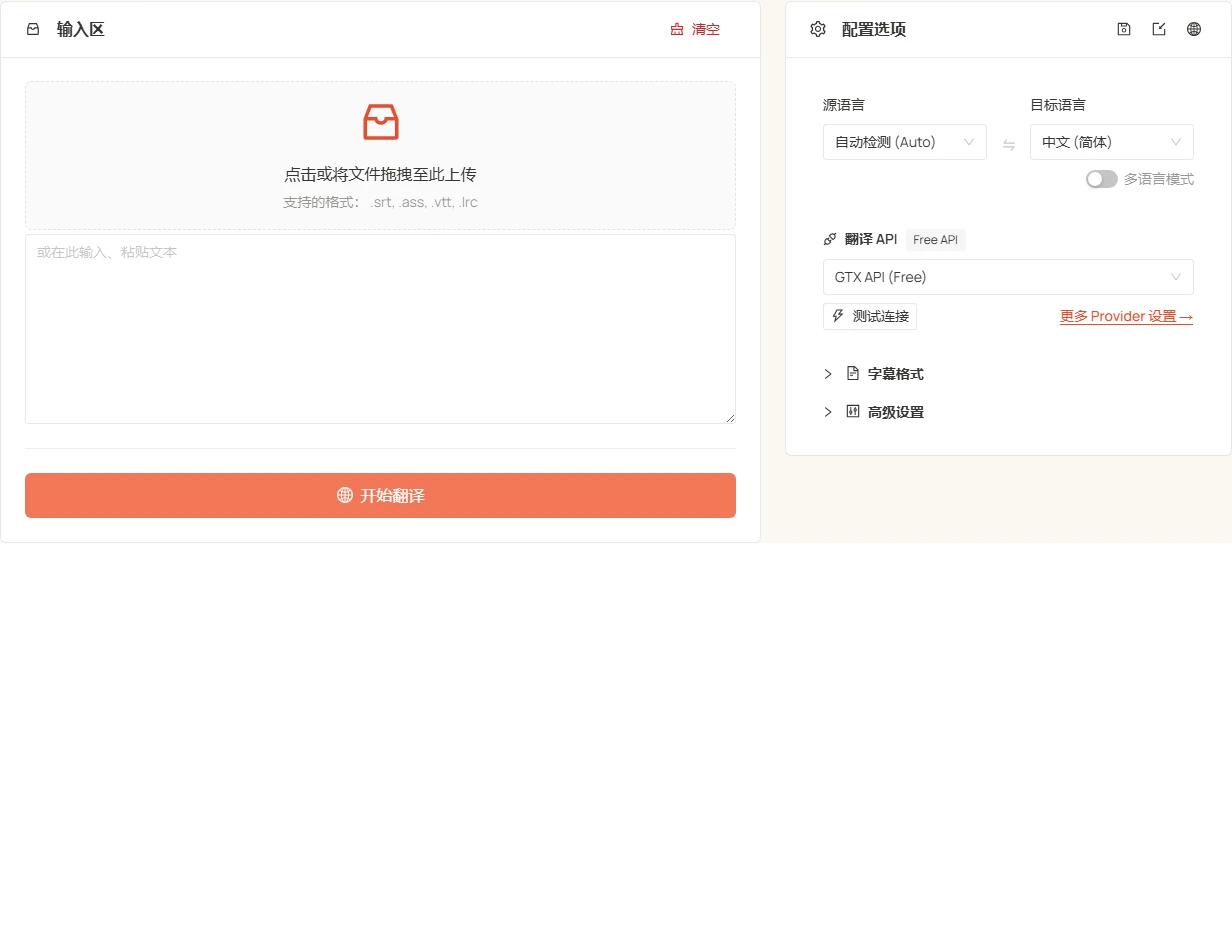Click the 输入区 heading
Image resolution: width=1232 pixels, height=945 pixels.
80,29
